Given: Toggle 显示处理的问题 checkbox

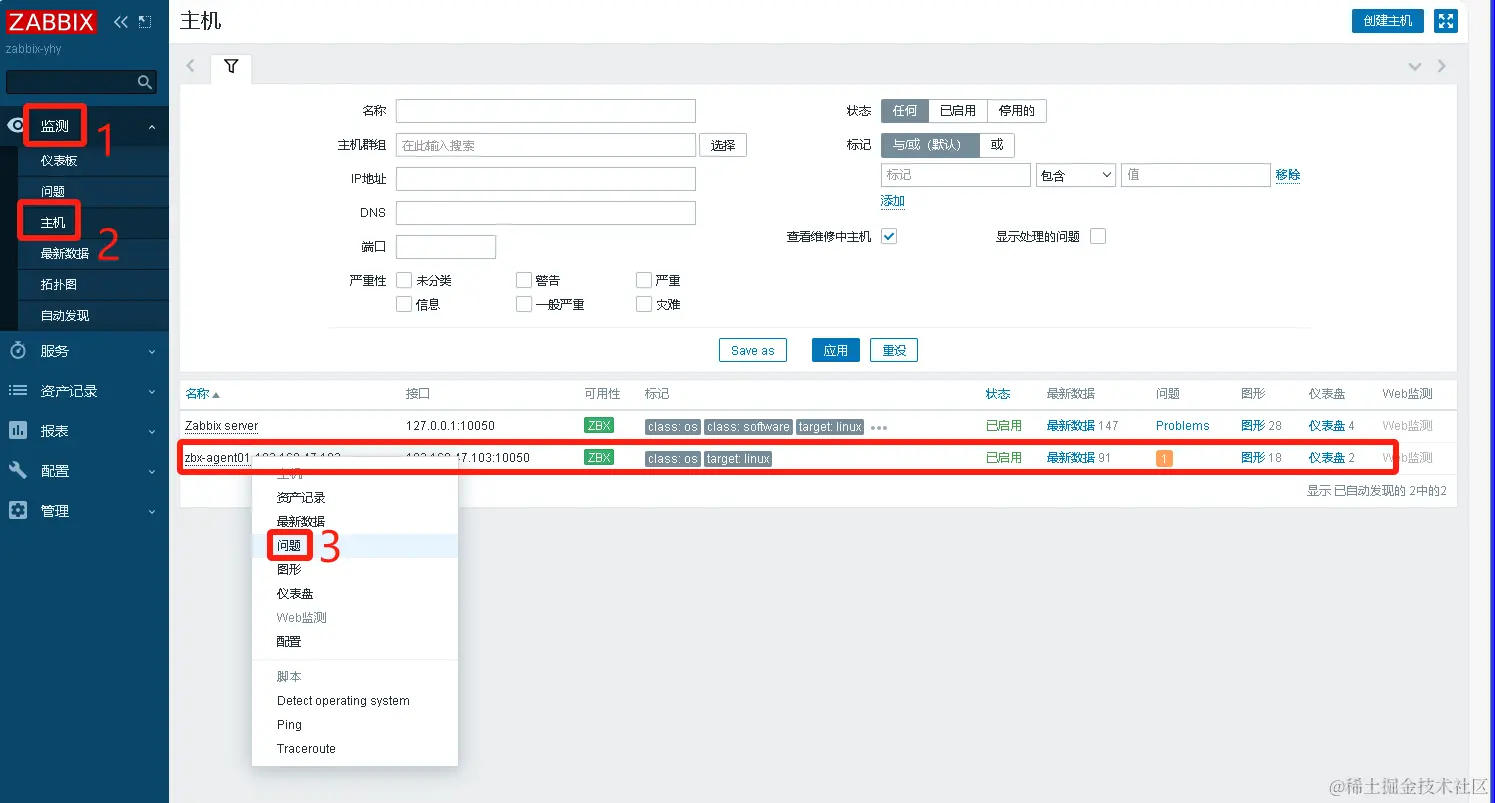Looking at the screenshot, I should [x=1098, y=236].
